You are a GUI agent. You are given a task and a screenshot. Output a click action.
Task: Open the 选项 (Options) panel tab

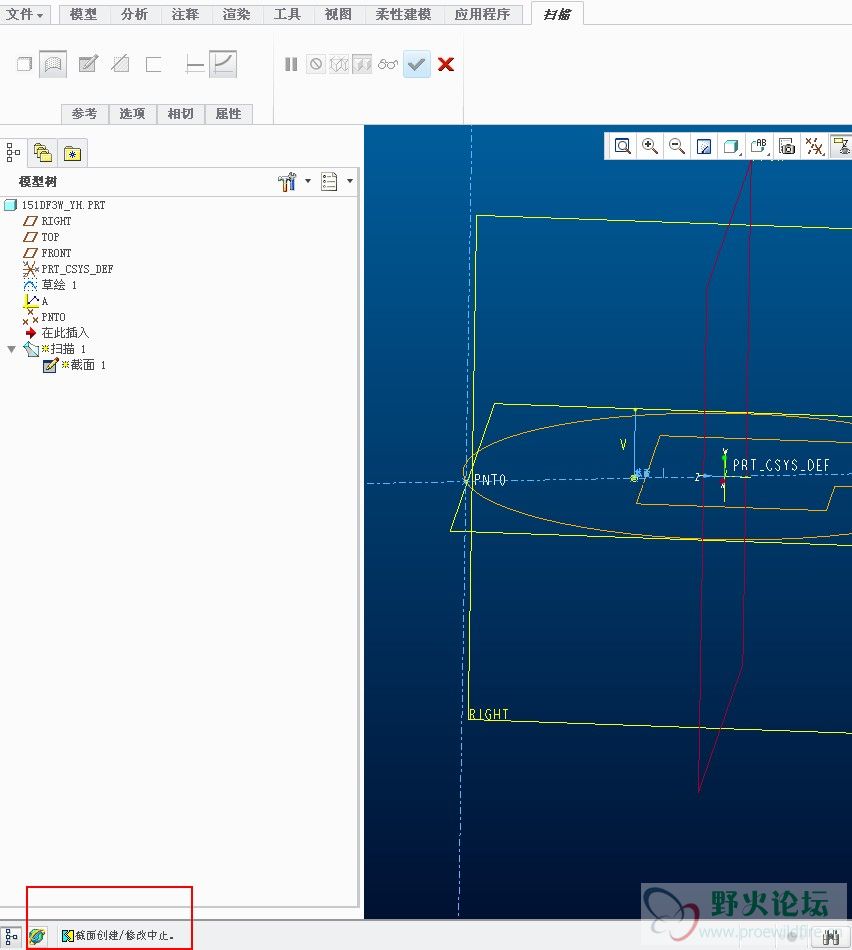(x=133, y=113)
